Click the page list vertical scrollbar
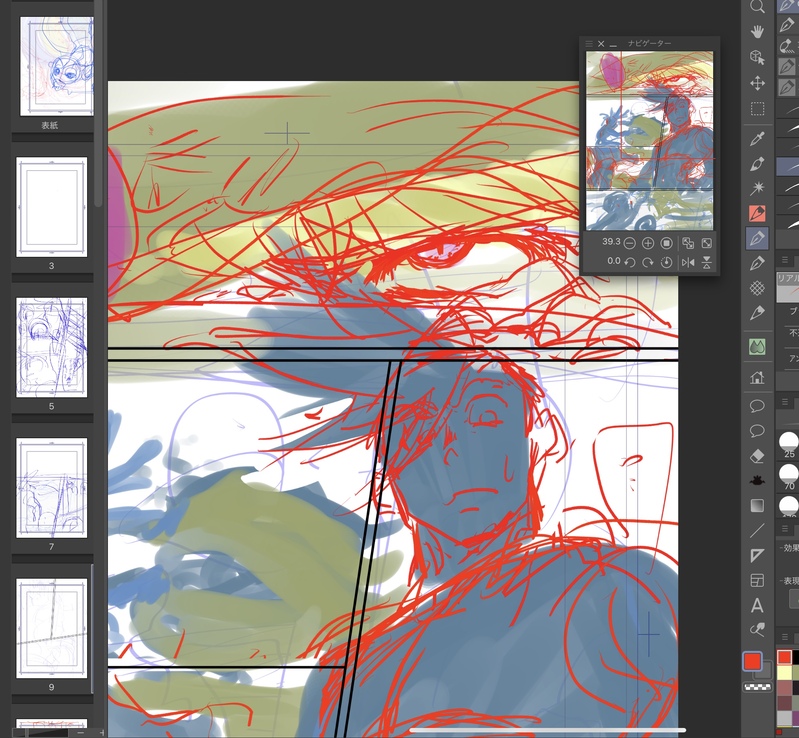Screen dimensions: 799x738 point(98,102)
